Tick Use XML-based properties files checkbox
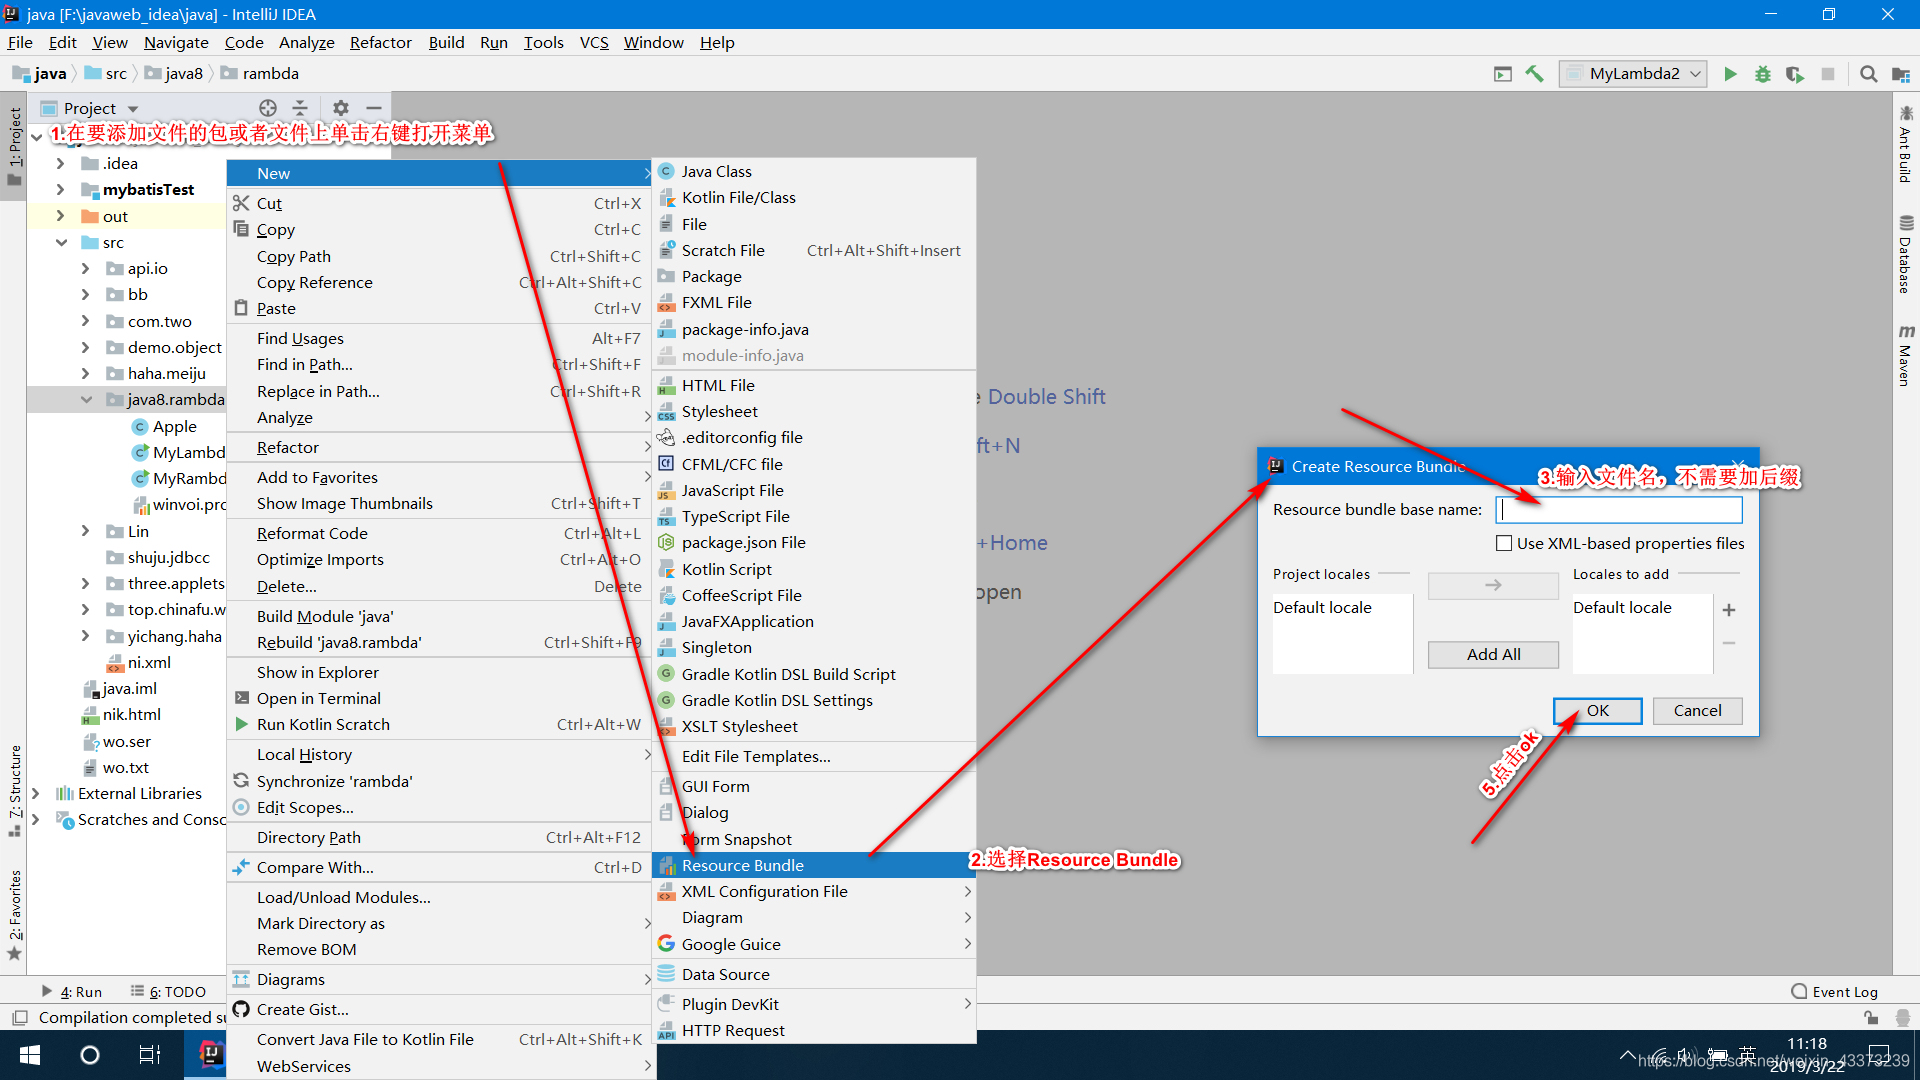This screenshot has width=1920, height=1080. [x=1504, y=543]
